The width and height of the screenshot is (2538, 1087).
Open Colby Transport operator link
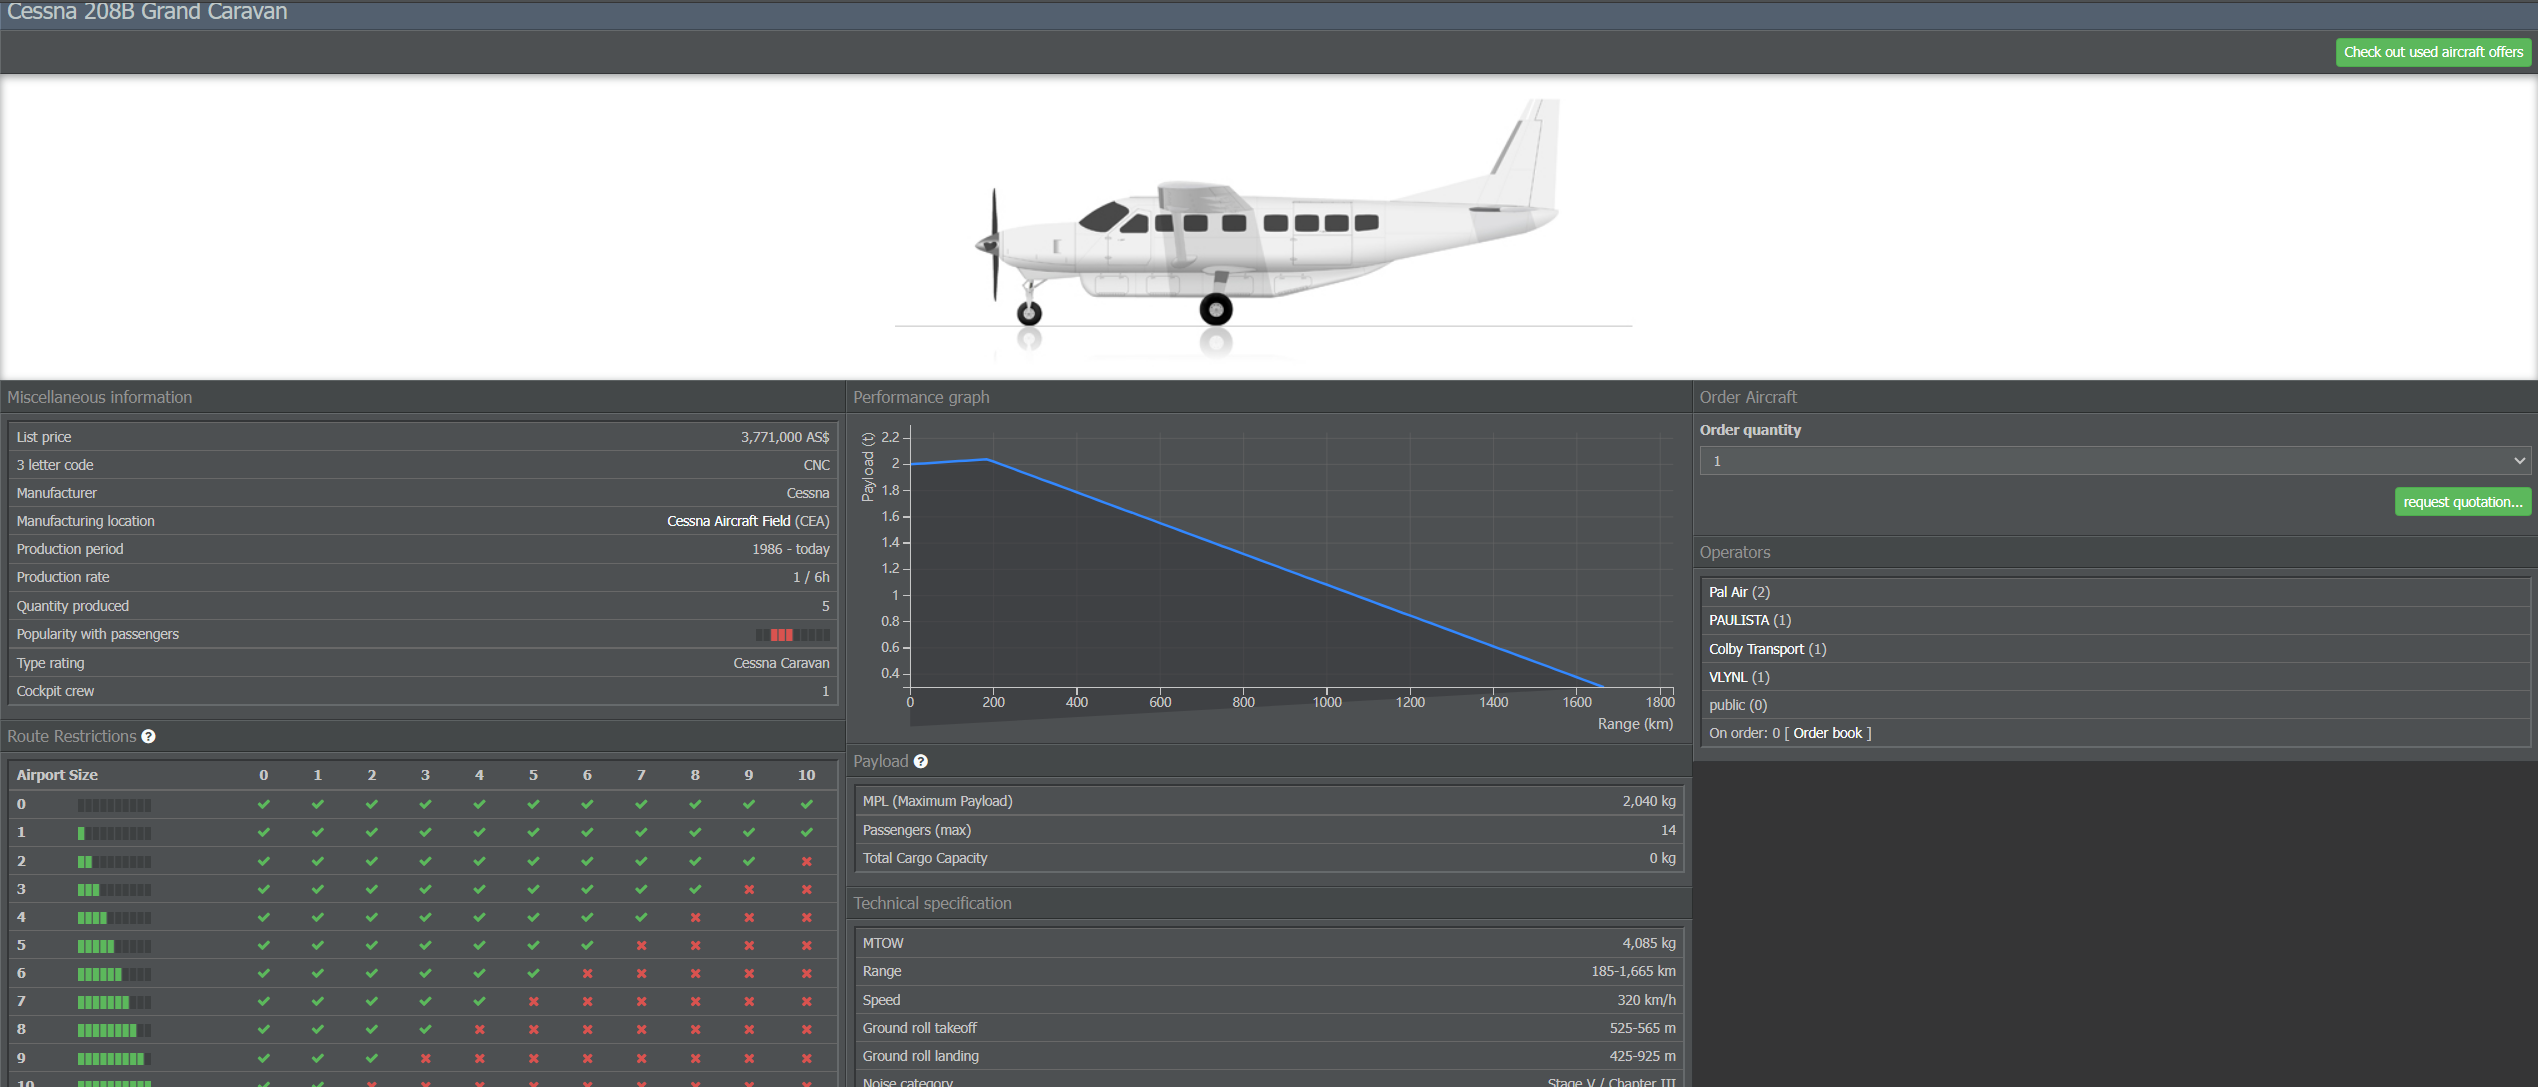coord(1756,649)
